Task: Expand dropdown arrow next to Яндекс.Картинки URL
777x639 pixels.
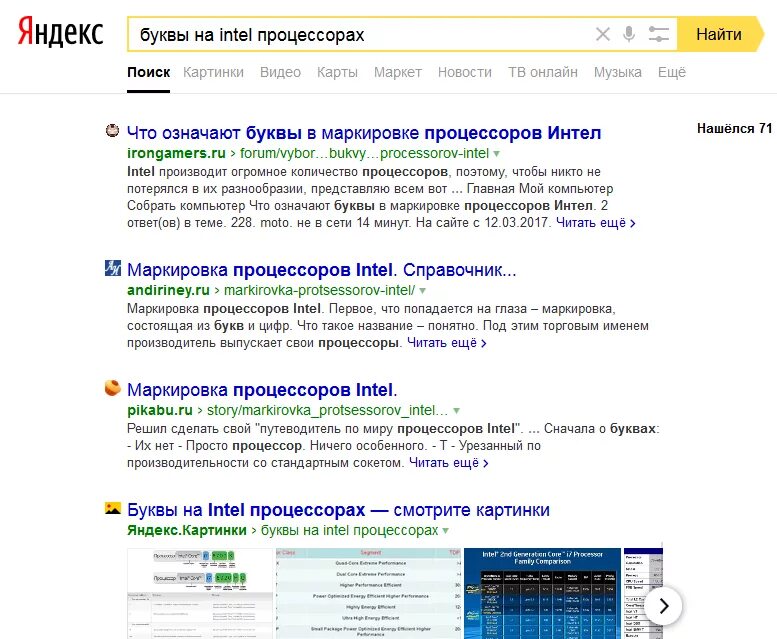Action: pyautogui.click(x=445, y=531)
